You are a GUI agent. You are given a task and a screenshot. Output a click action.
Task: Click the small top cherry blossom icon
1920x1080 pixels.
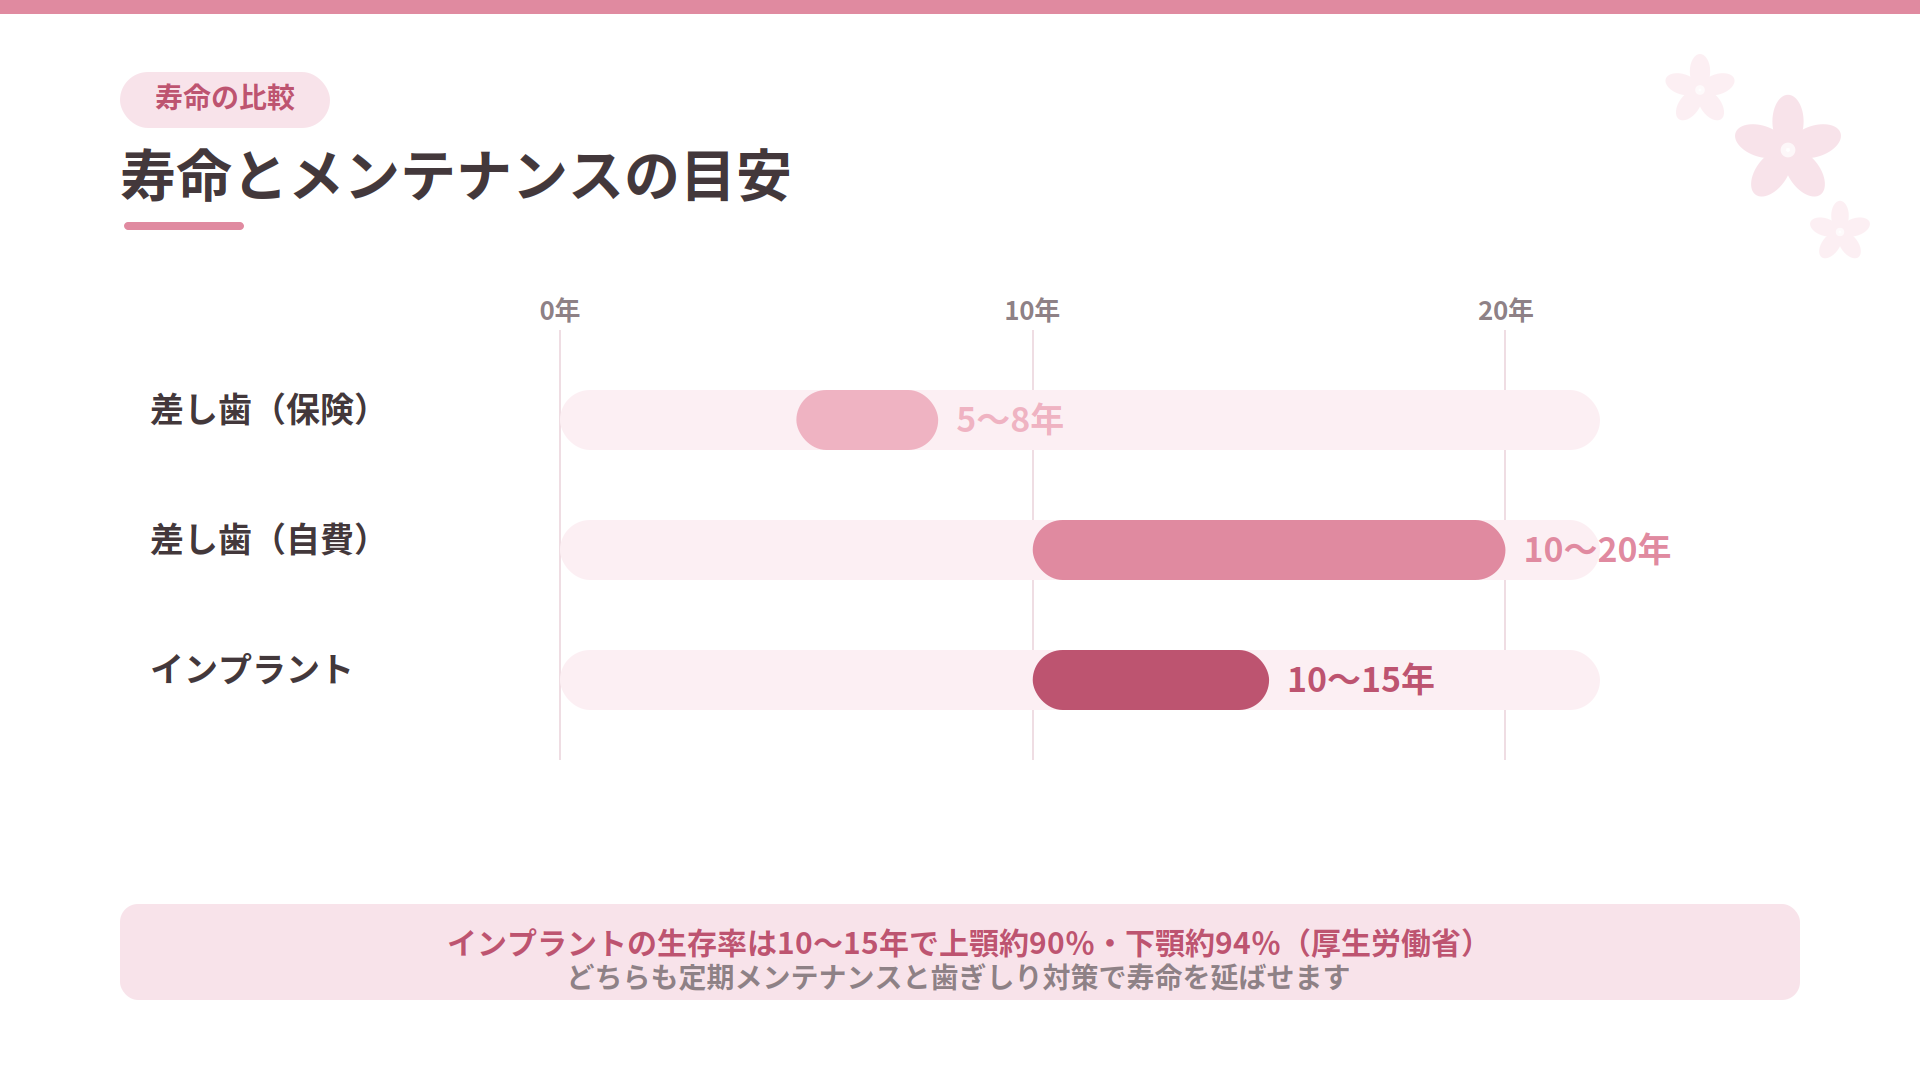coord(1699,88)
